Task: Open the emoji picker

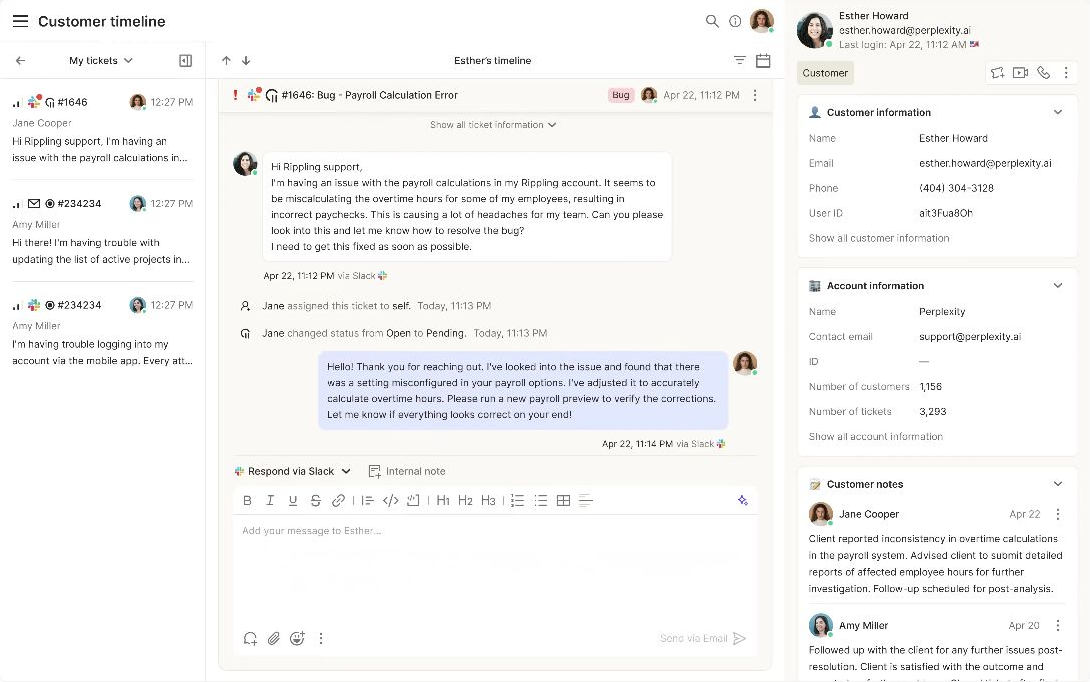Action: click(x=298, y=638)
